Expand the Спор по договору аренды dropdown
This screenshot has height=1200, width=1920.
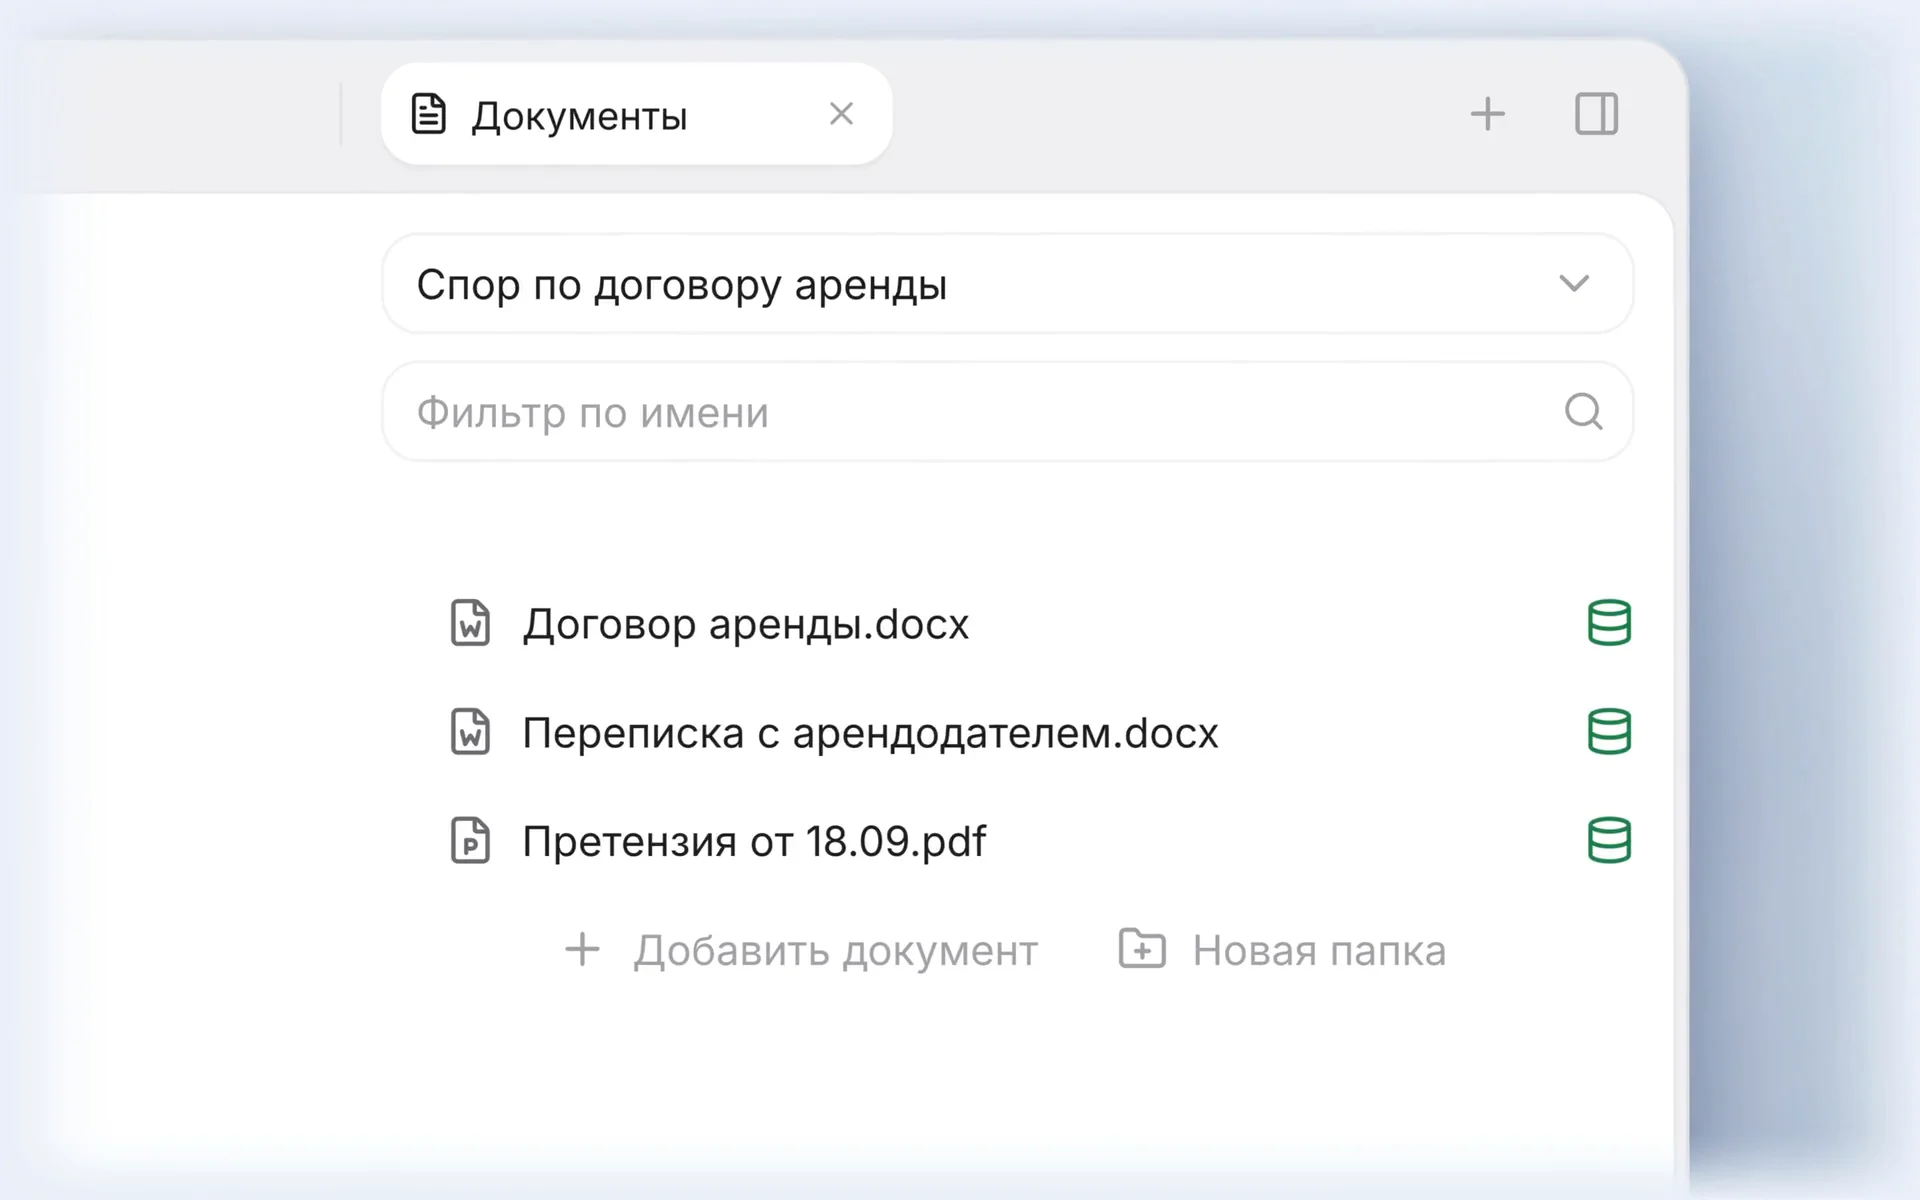[1007, 284]
